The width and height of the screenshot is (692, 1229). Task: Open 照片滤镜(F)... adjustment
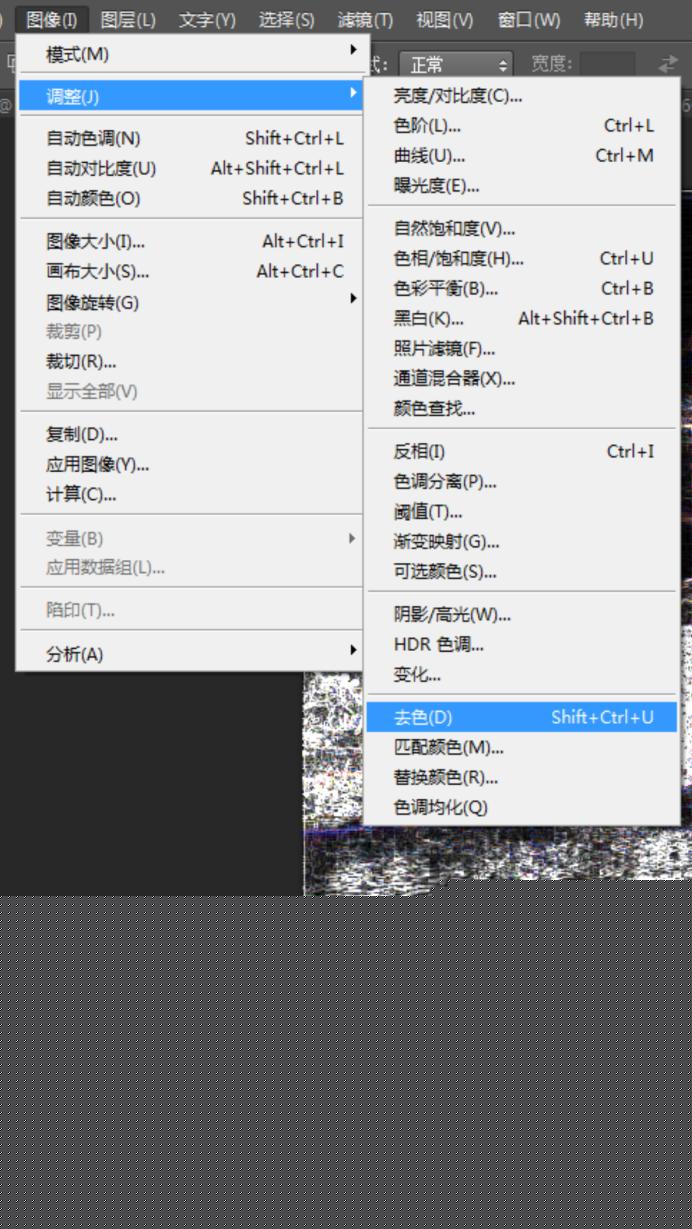click(522, 348)
